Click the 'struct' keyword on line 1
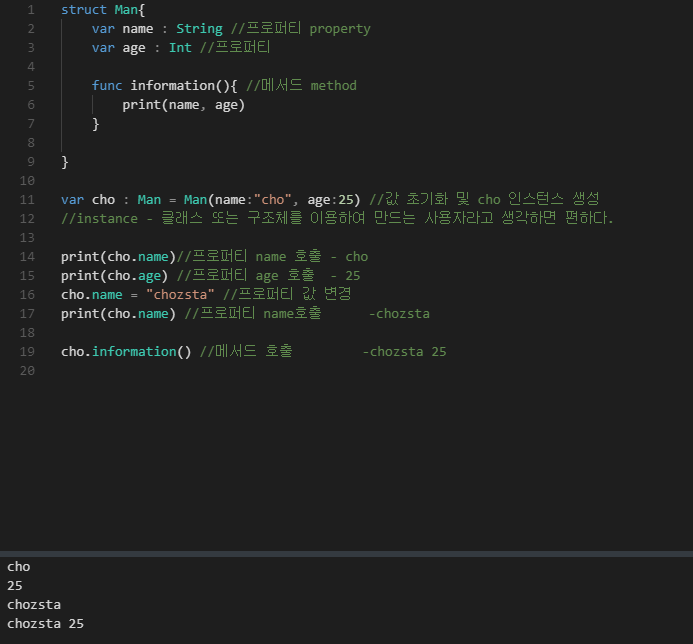The width and height of the screenshot is (693, 644). (x=84, y=10)
